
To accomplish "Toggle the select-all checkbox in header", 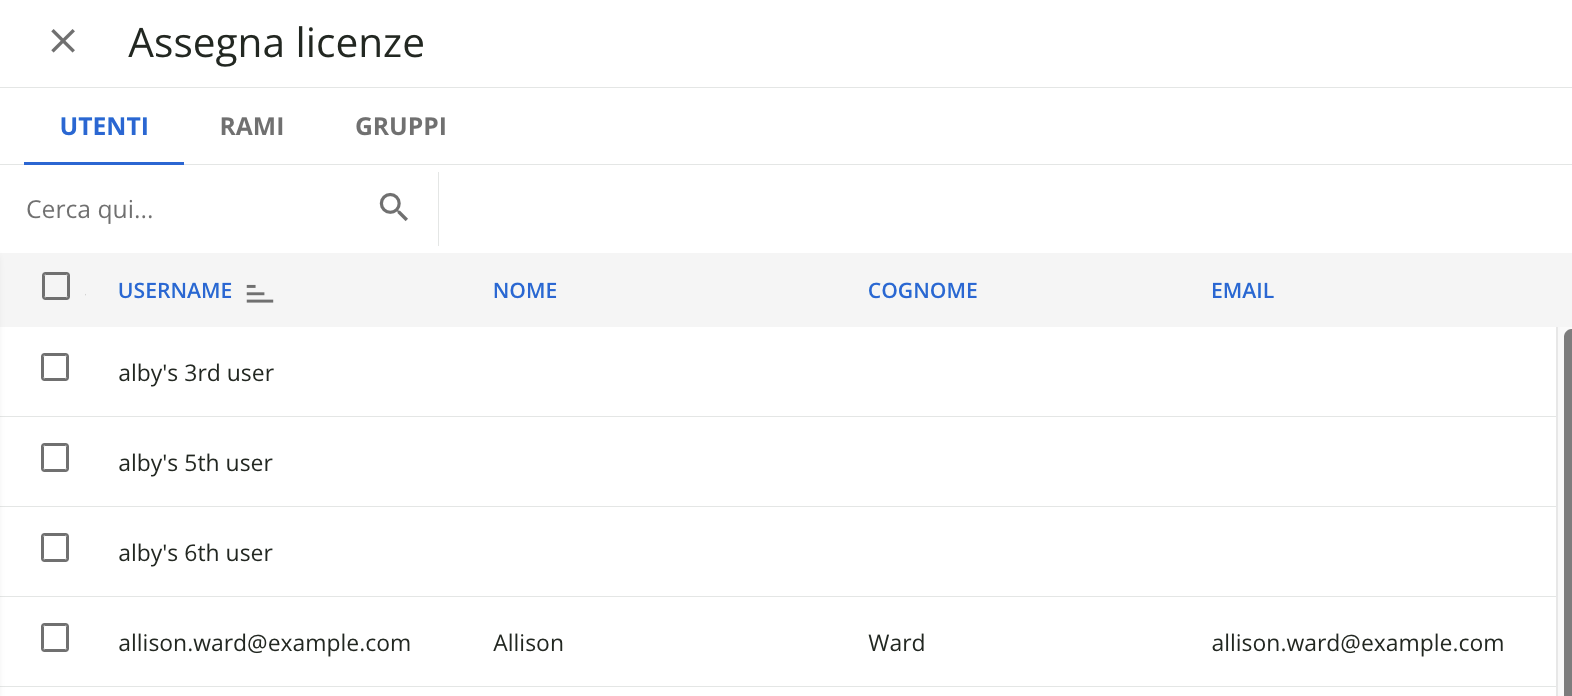I will (x=56, y=286).
